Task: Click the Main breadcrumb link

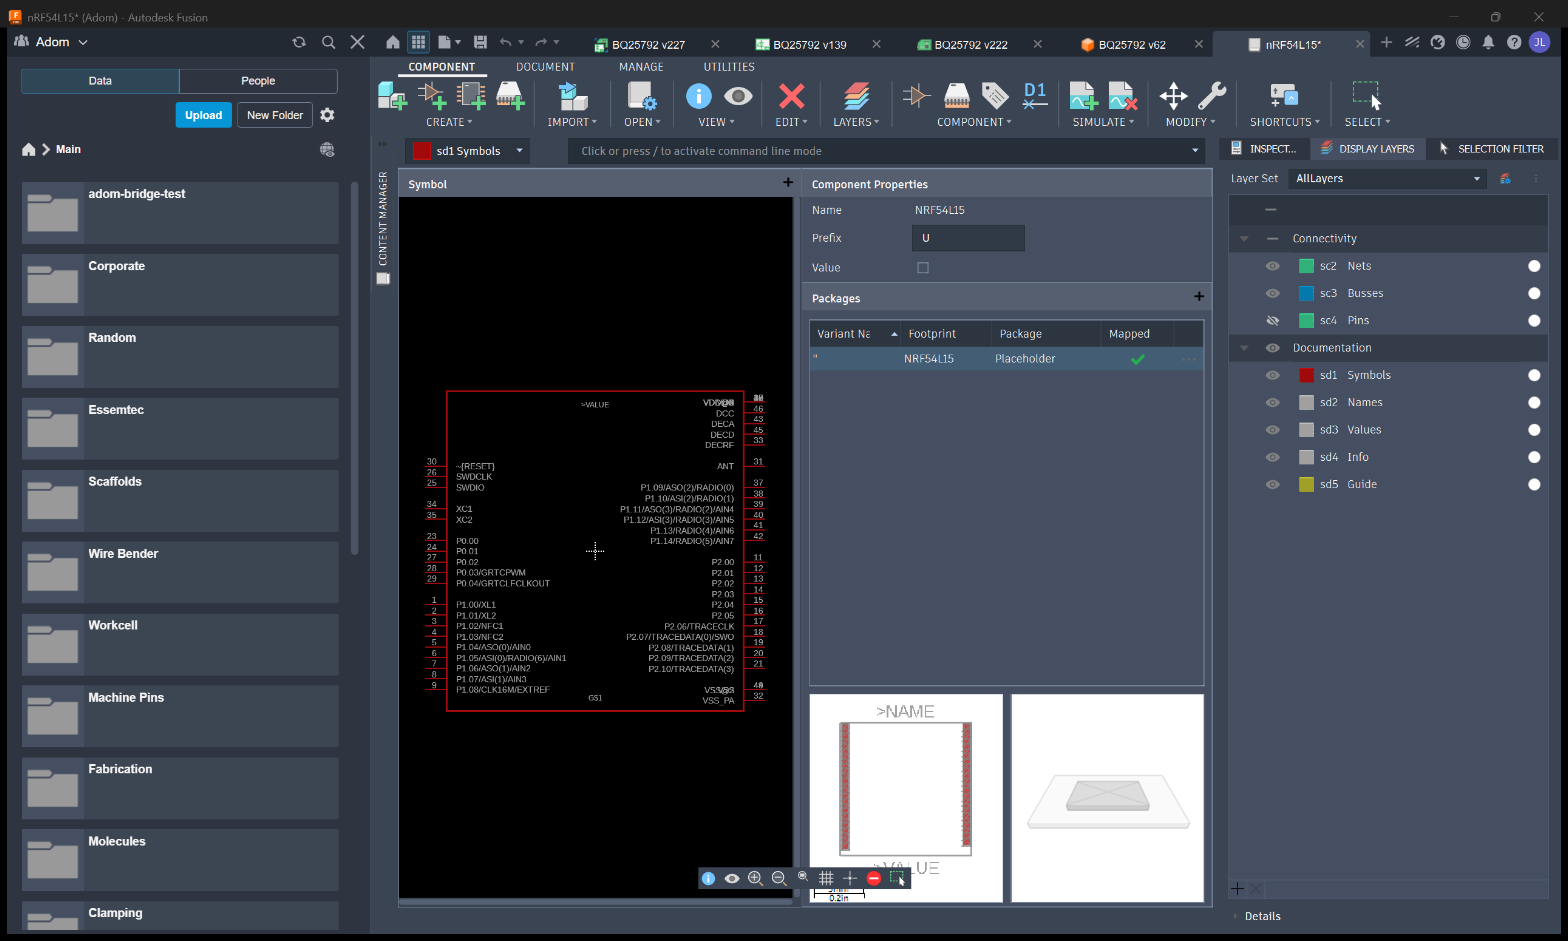Action: (x=68, y=149)
